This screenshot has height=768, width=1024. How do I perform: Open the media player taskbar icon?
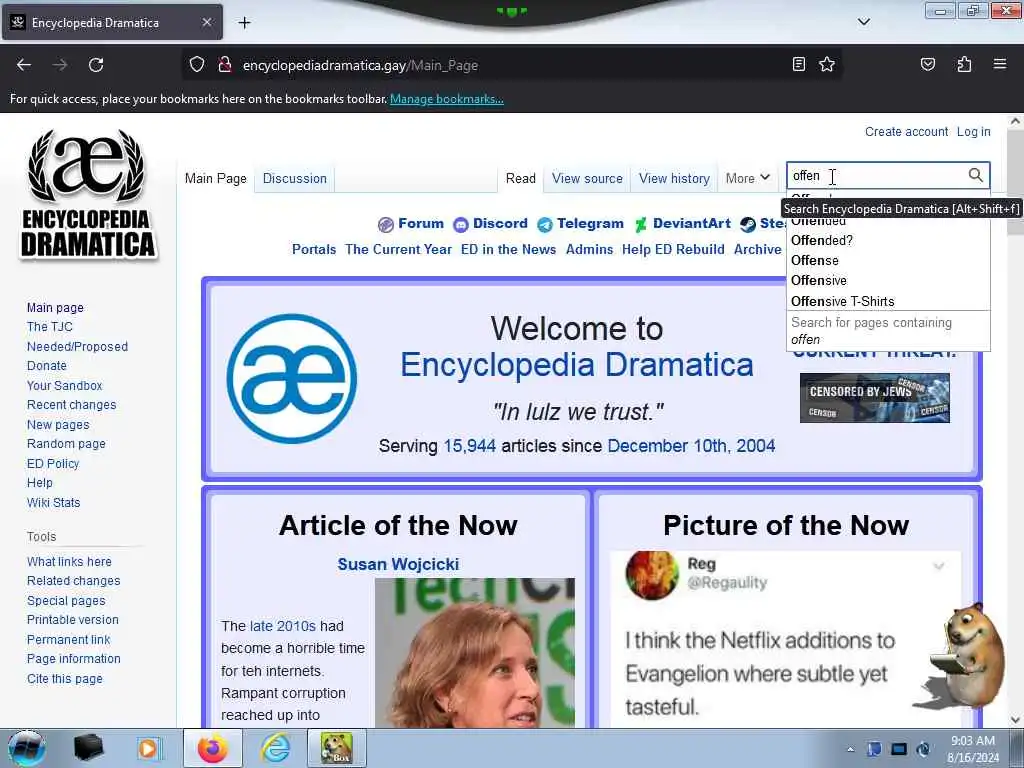[x=148, y=748]
